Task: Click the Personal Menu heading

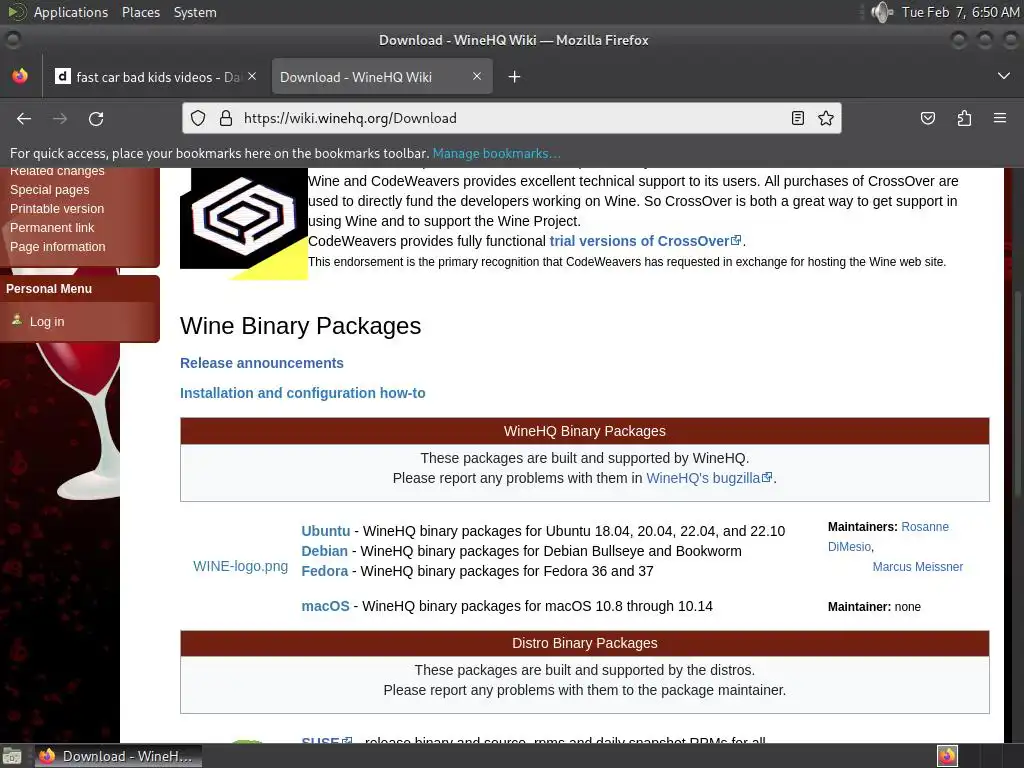Action: [x=49, y=289]
